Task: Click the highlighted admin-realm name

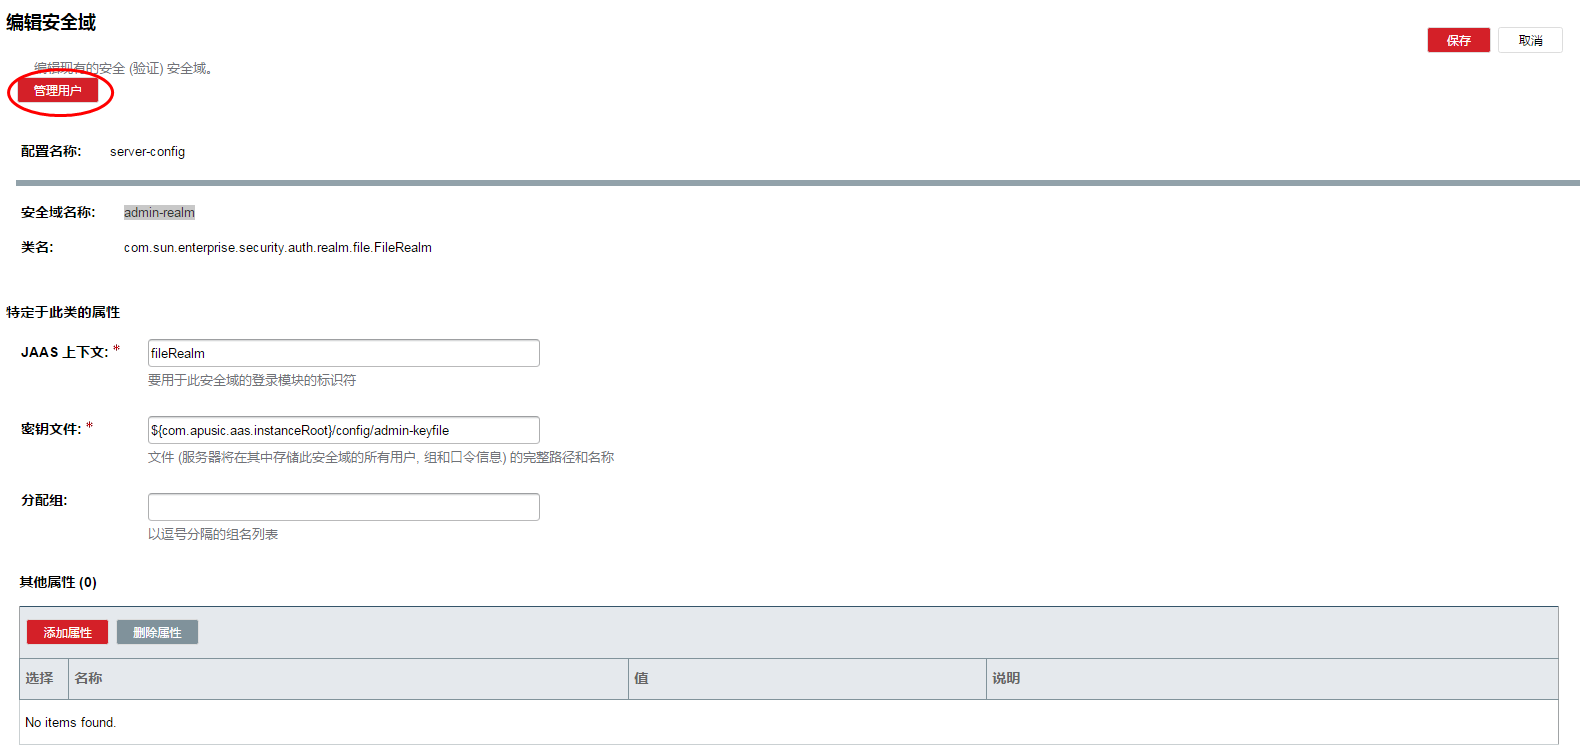Action: [159, 212]
